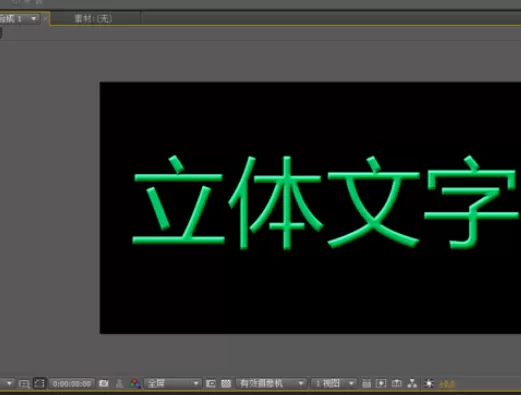Open the show channel RGB color icon
Image resolution: width=521 pixels, height=395 pixels.
(x=135, y=384)
